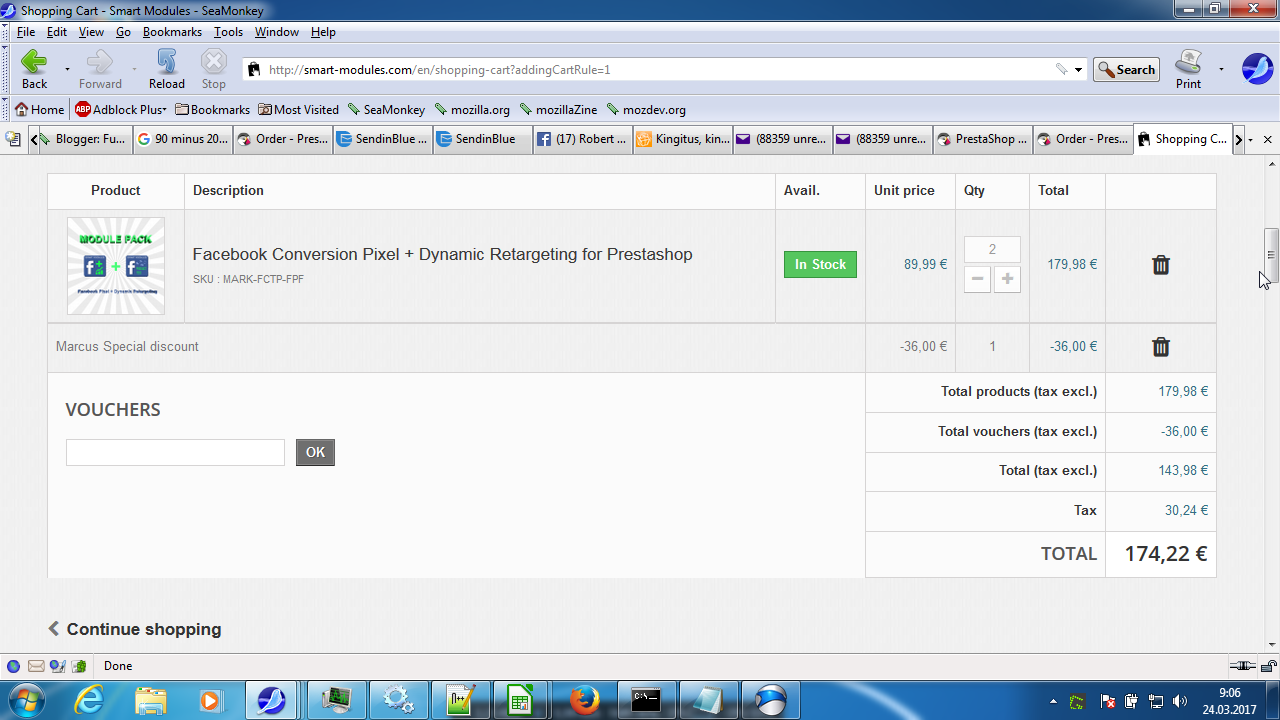Switch to the PrestaShop tab
This screenshot has width=1280, height=720.
982,139
